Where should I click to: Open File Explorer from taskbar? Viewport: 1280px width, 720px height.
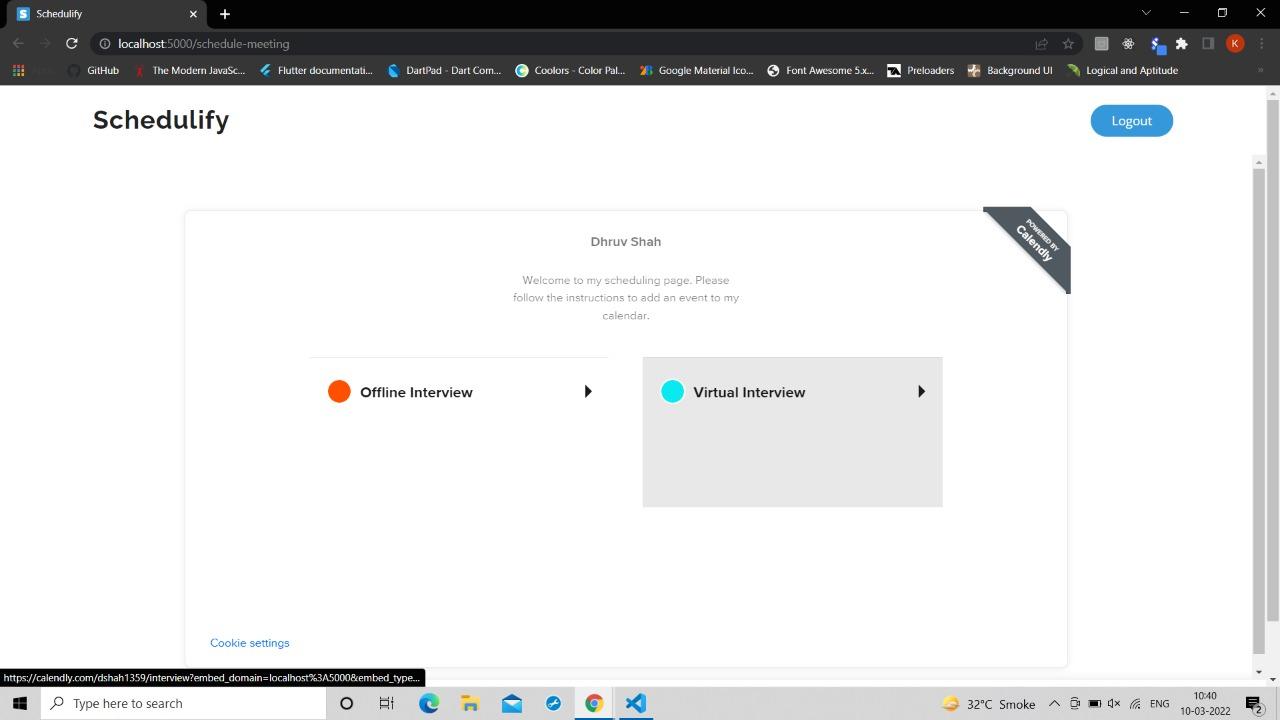(x=470, y=703)
